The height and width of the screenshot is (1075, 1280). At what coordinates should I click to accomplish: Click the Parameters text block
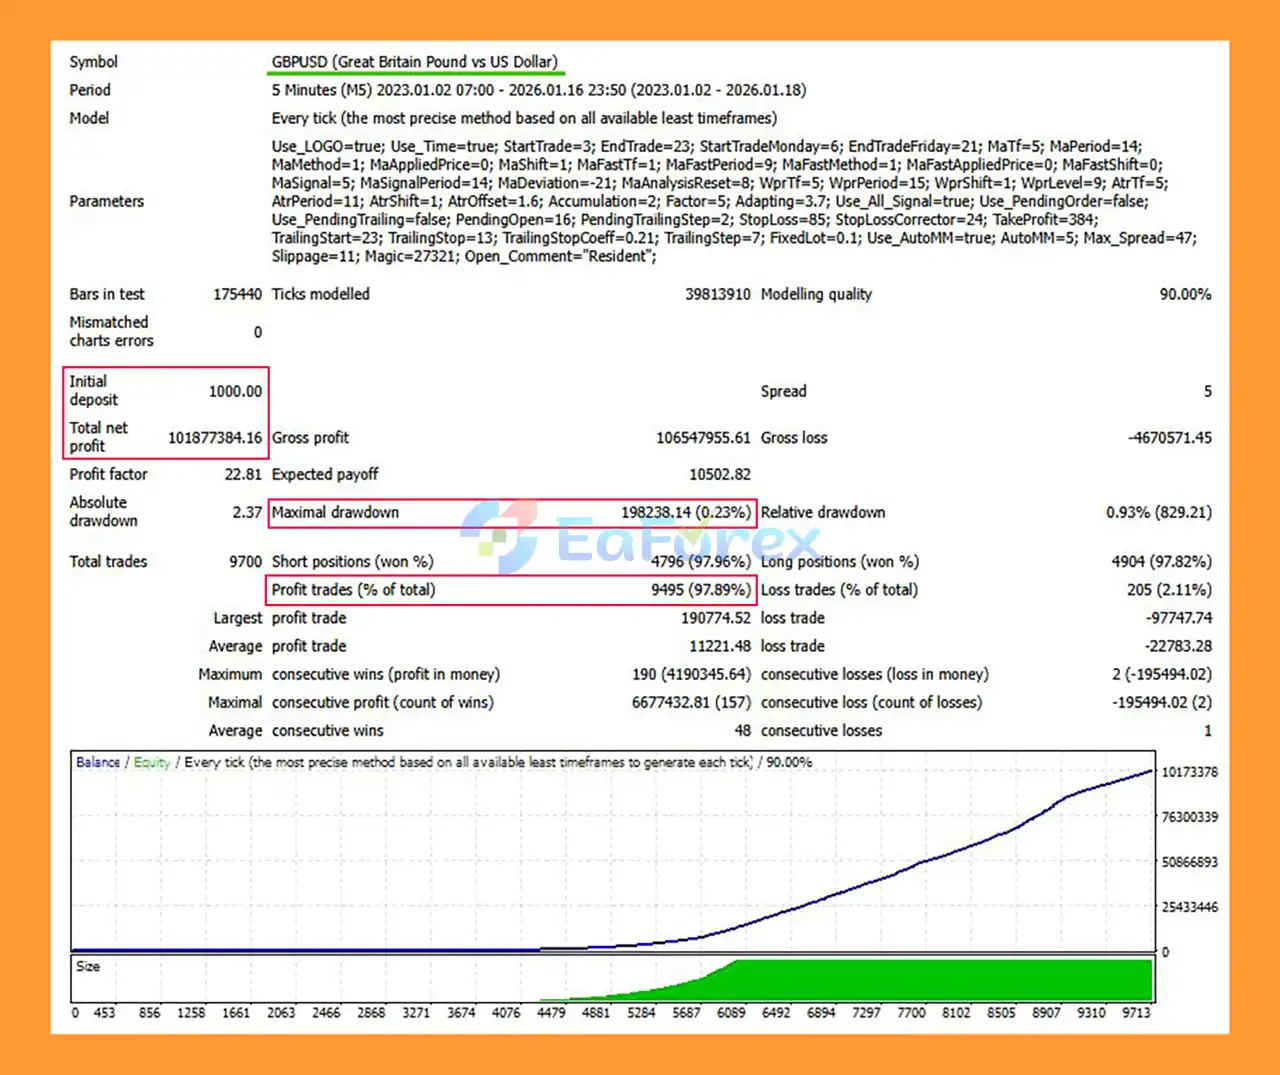click(733, 201)
